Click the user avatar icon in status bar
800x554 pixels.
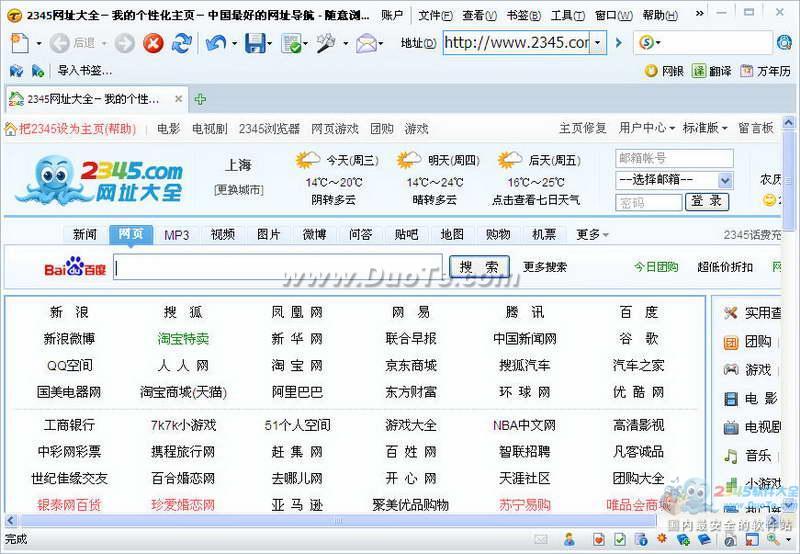[x=569, y=539]
